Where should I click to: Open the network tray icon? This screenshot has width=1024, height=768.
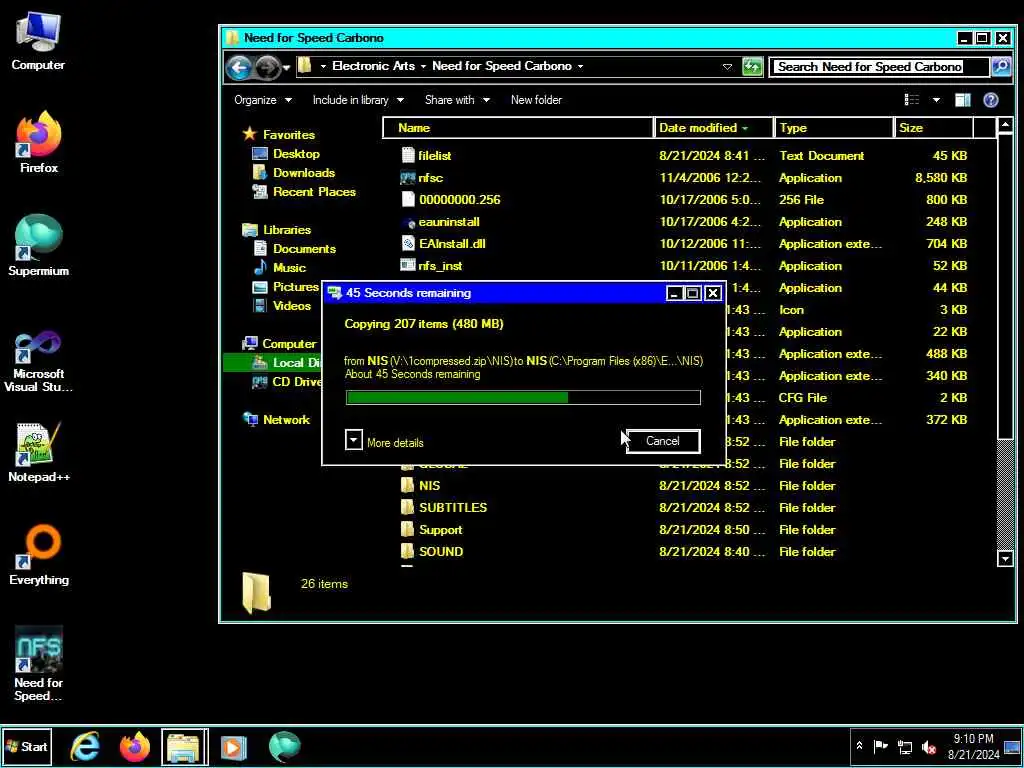point(905,746)
